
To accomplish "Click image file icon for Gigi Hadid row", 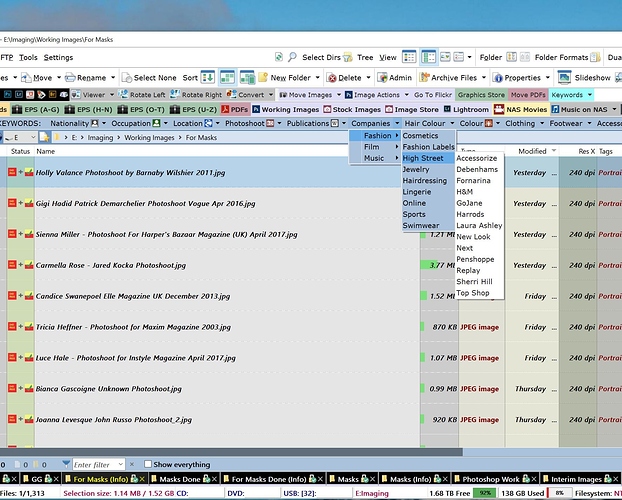I will point(29,203).
